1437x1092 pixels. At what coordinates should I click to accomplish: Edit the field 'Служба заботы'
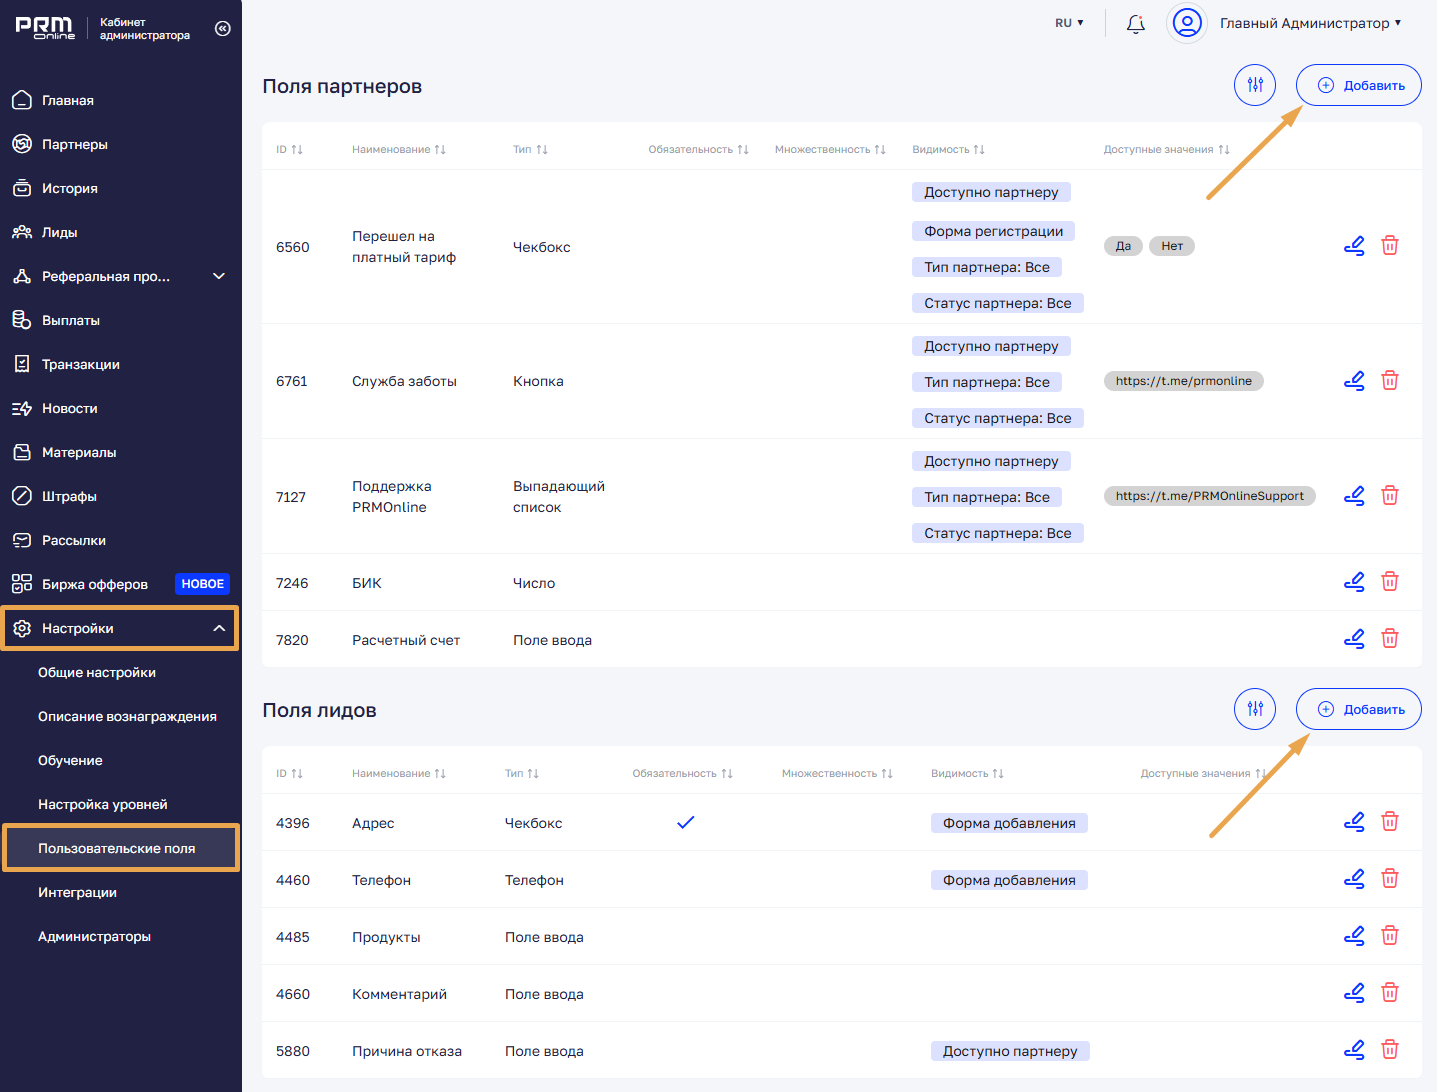[x=1353, y=381]
